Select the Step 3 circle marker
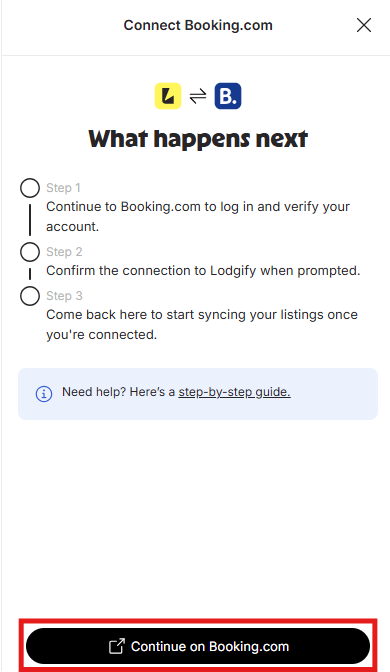 pyautogui.click(x=30, y=296)
